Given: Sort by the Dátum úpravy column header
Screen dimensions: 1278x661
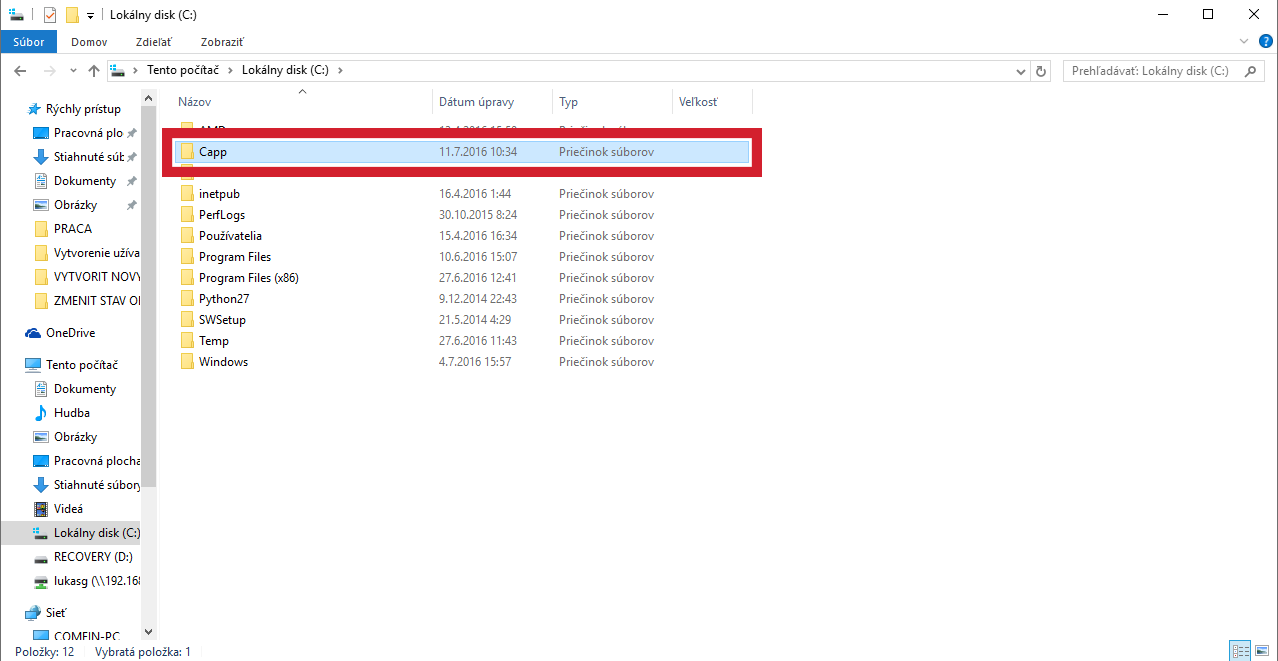Looking at the screenshot, I should coord(476,102).
